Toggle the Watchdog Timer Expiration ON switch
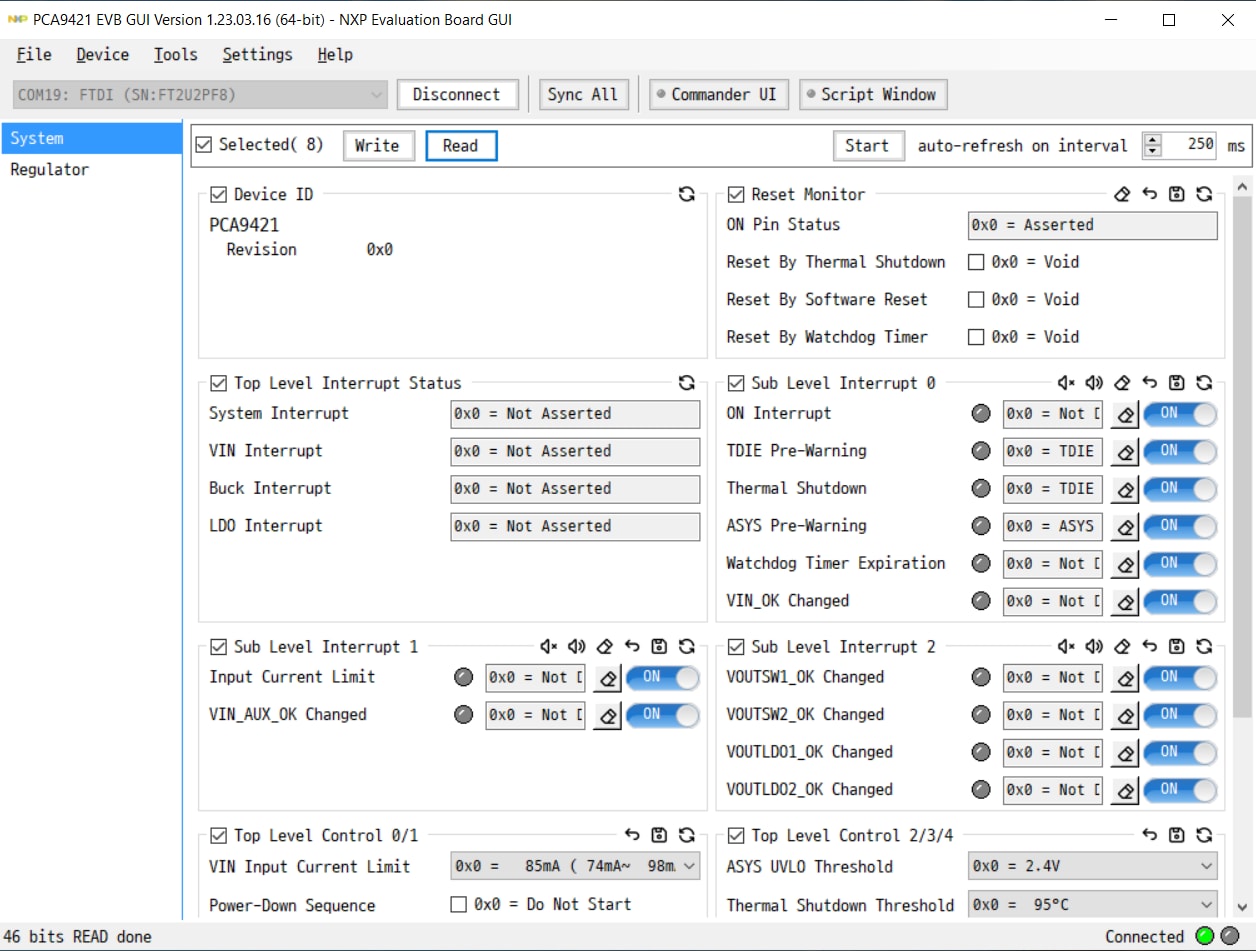Viewport: 1256px width, 951px height. tap(1180, 564)
